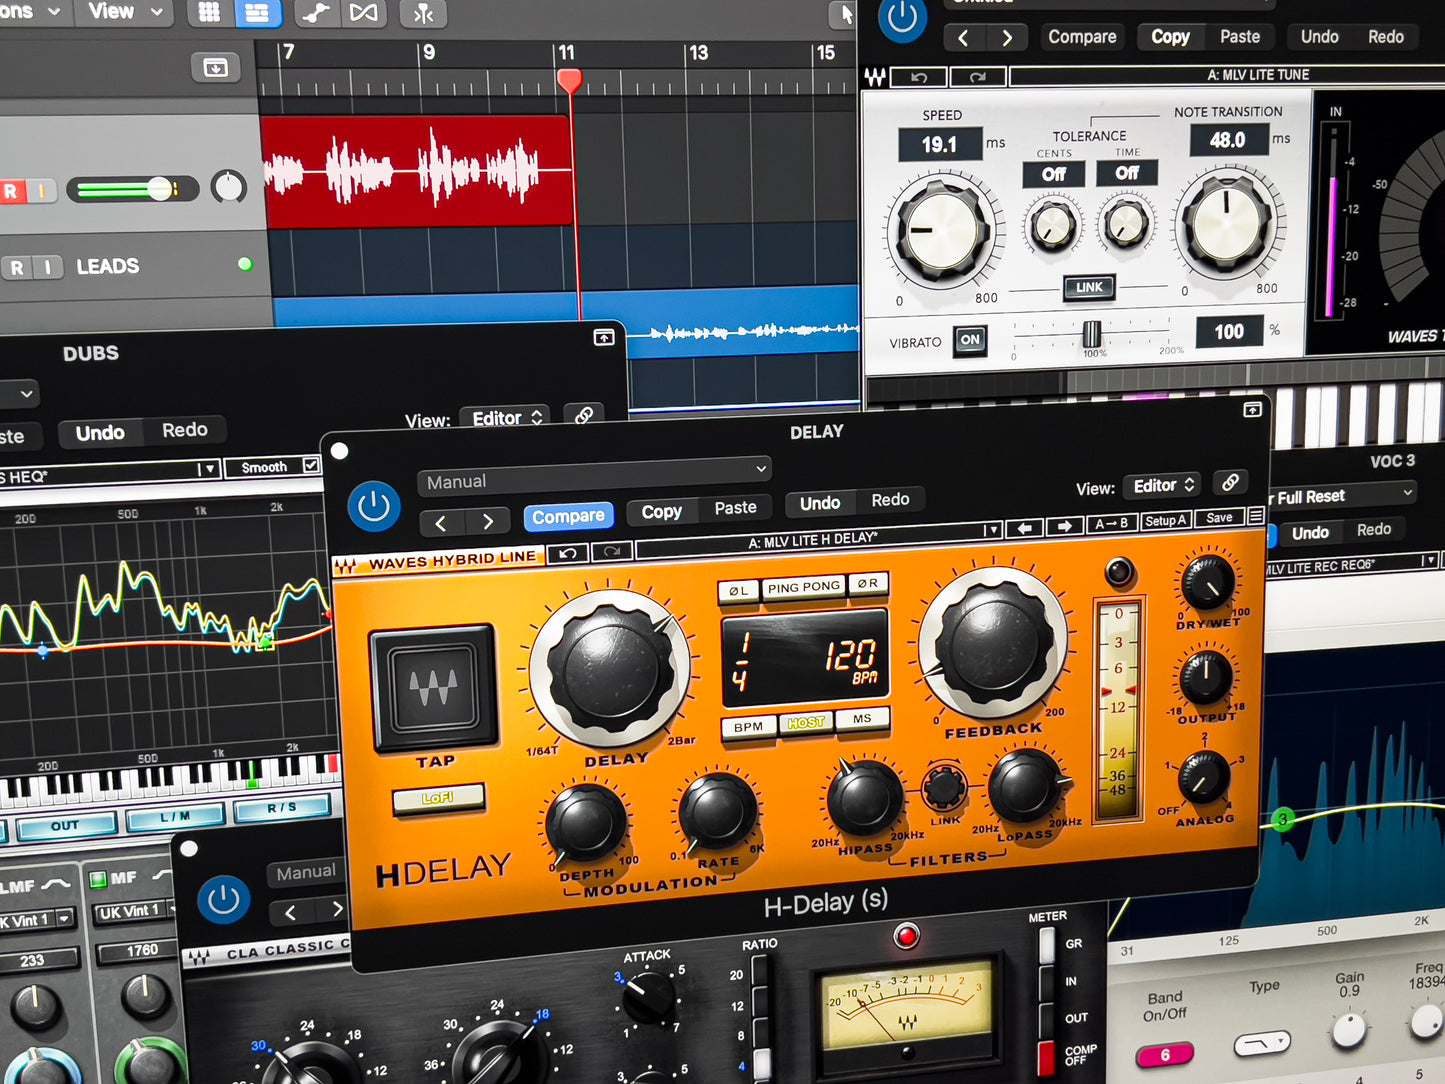This screenshot has width=1445, height=1084.
Task: Select HOST sync mode on H-Delay
Action: click(x=805, y=723)
